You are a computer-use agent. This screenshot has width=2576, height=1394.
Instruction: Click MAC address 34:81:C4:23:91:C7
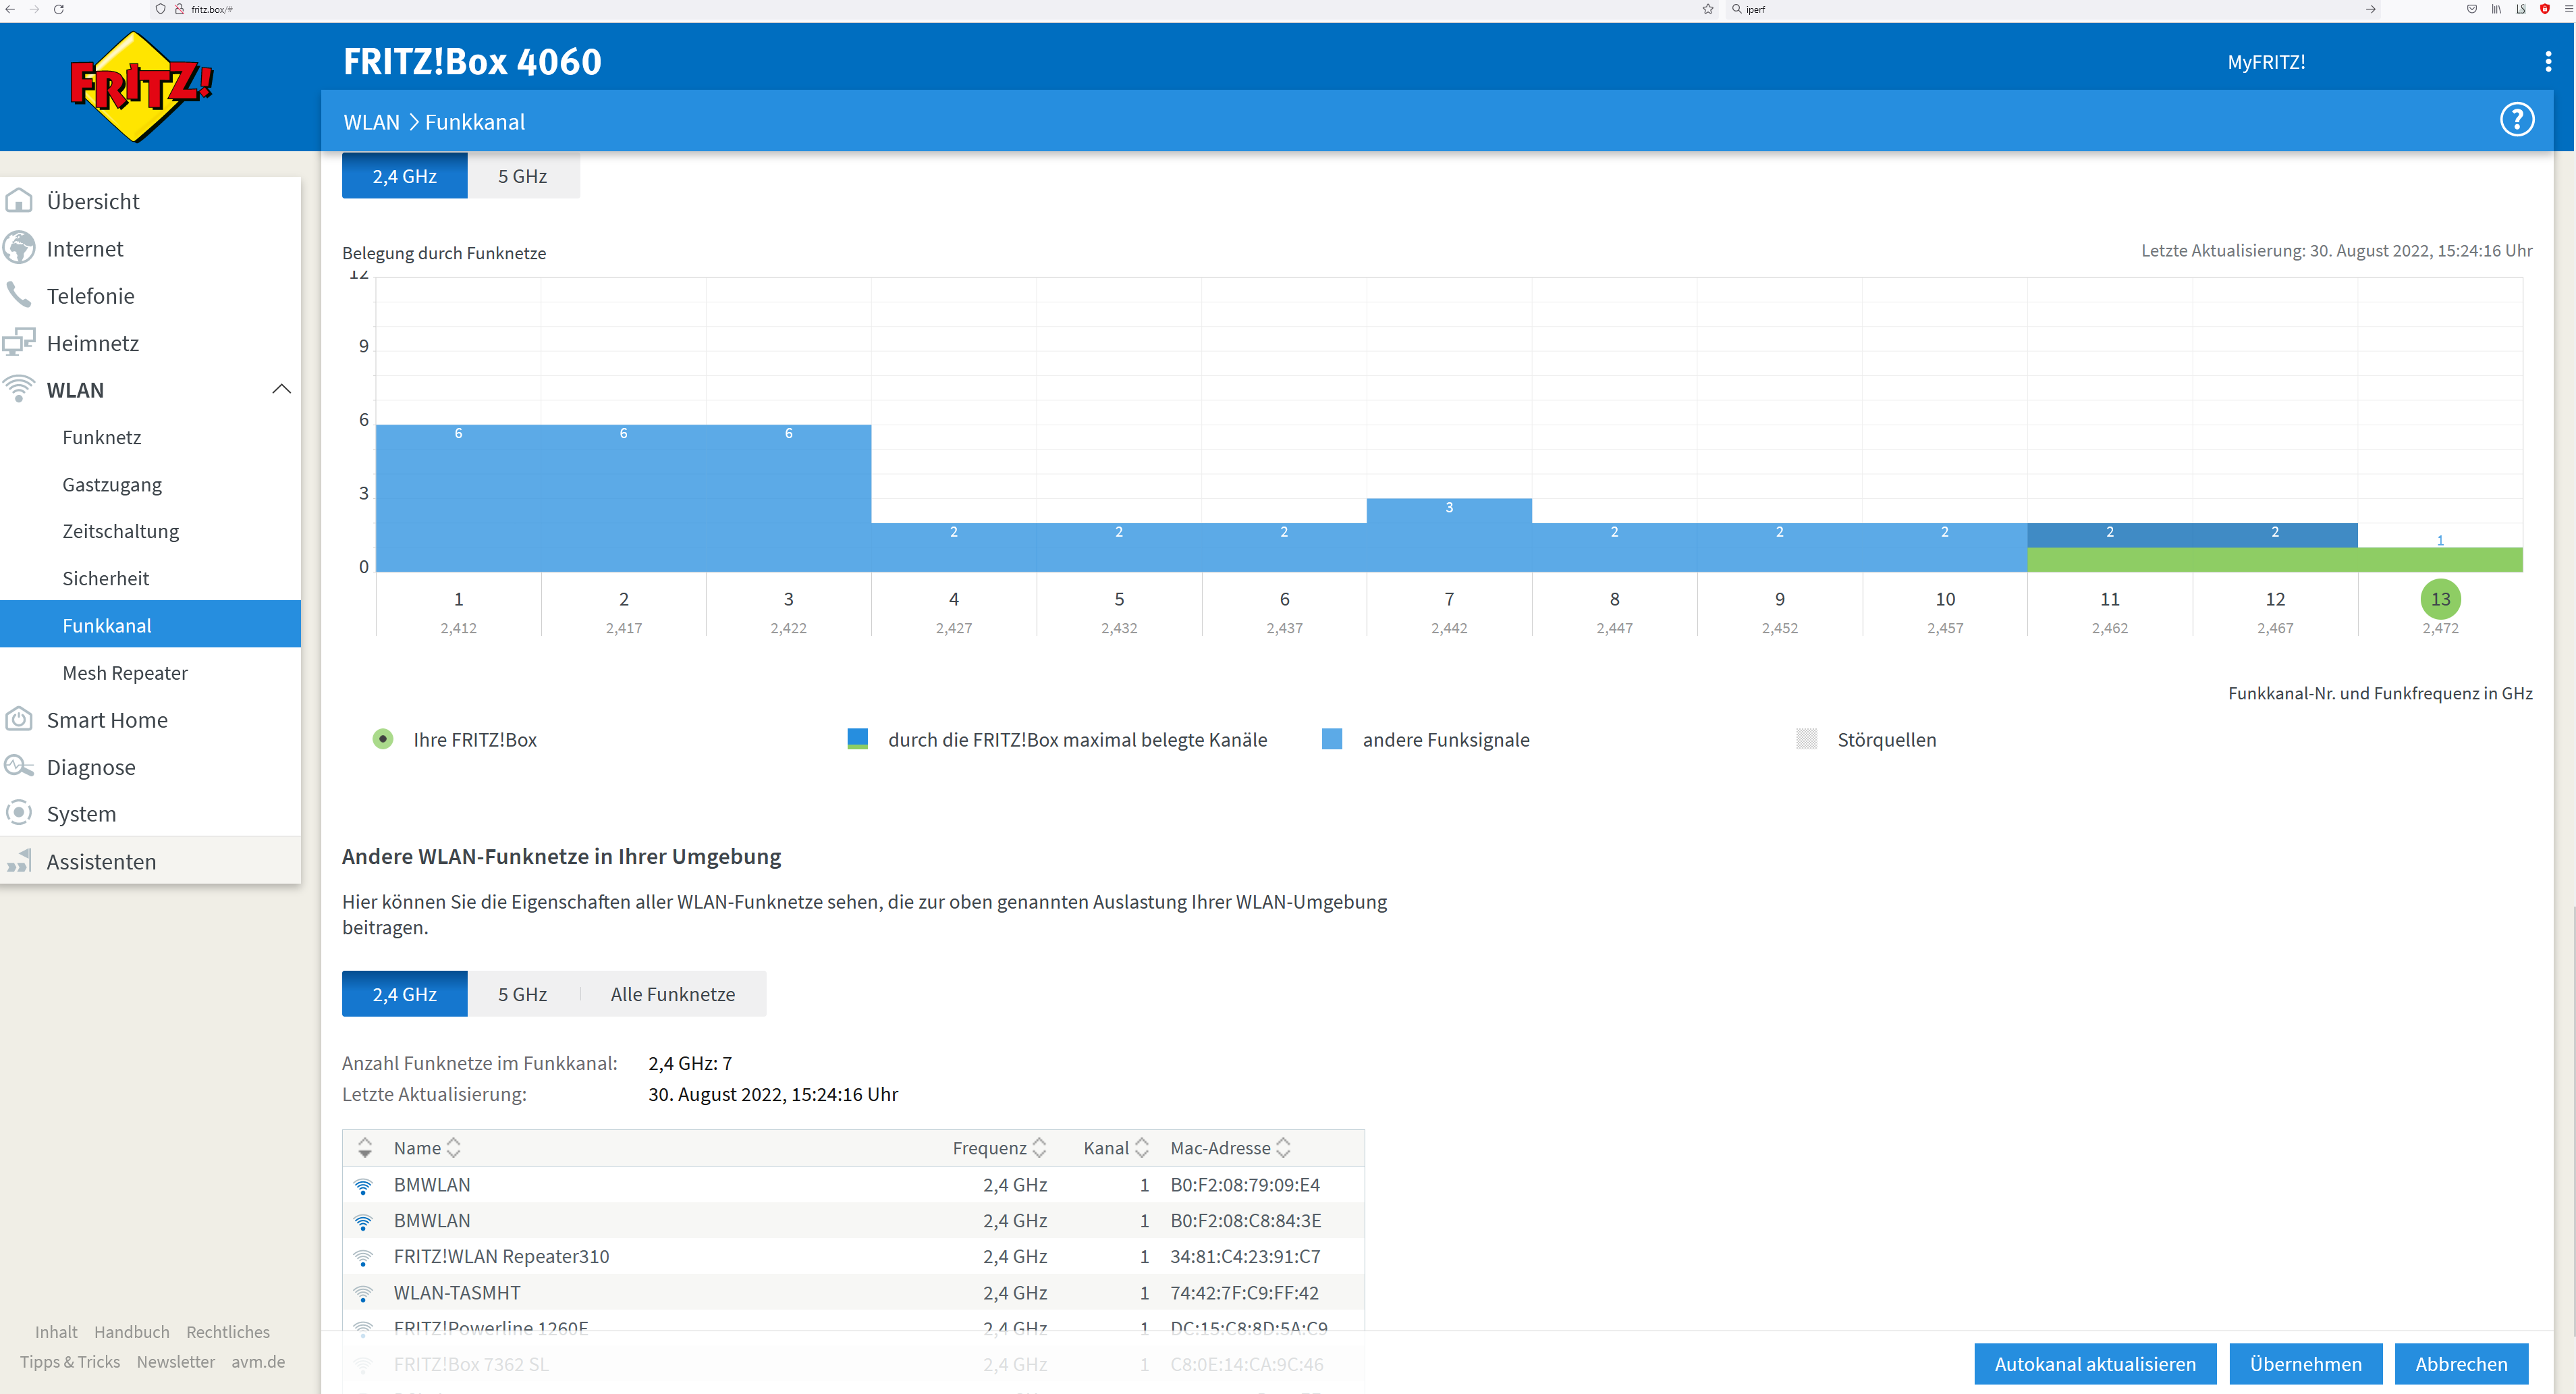pos(1245,1257)
